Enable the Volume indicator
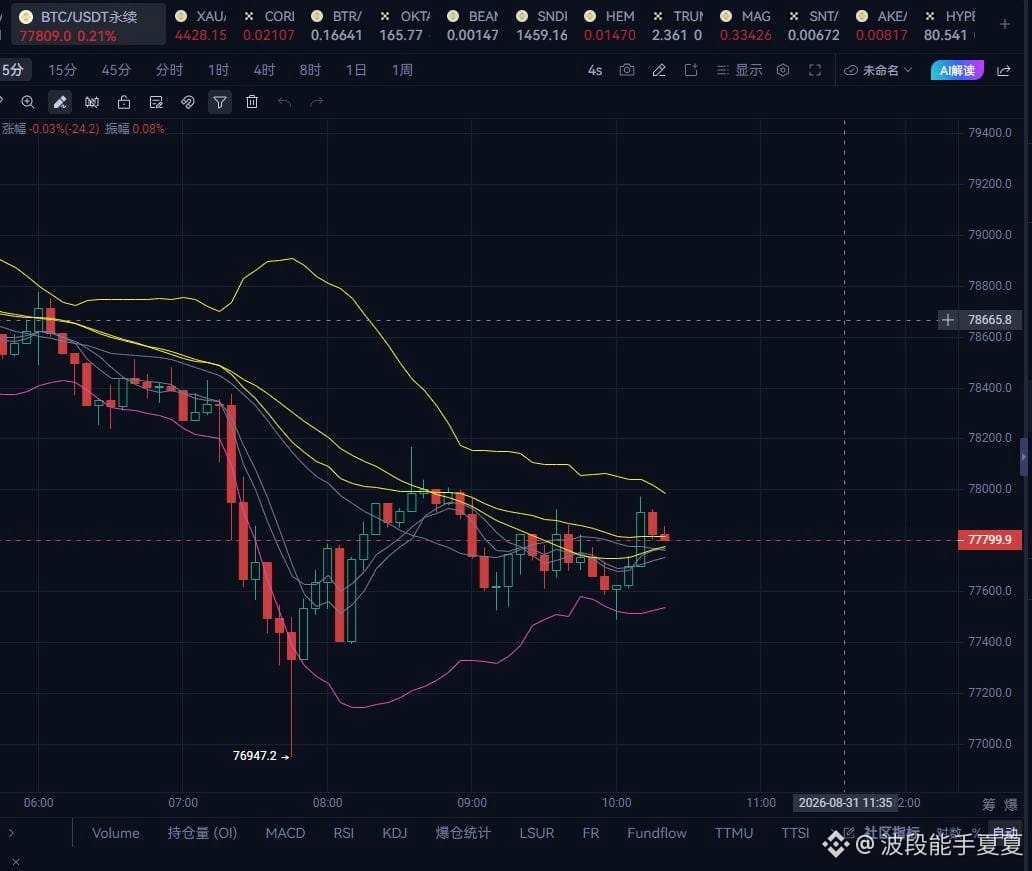Viewport: 1032px width, 871px height. [116, 833]
